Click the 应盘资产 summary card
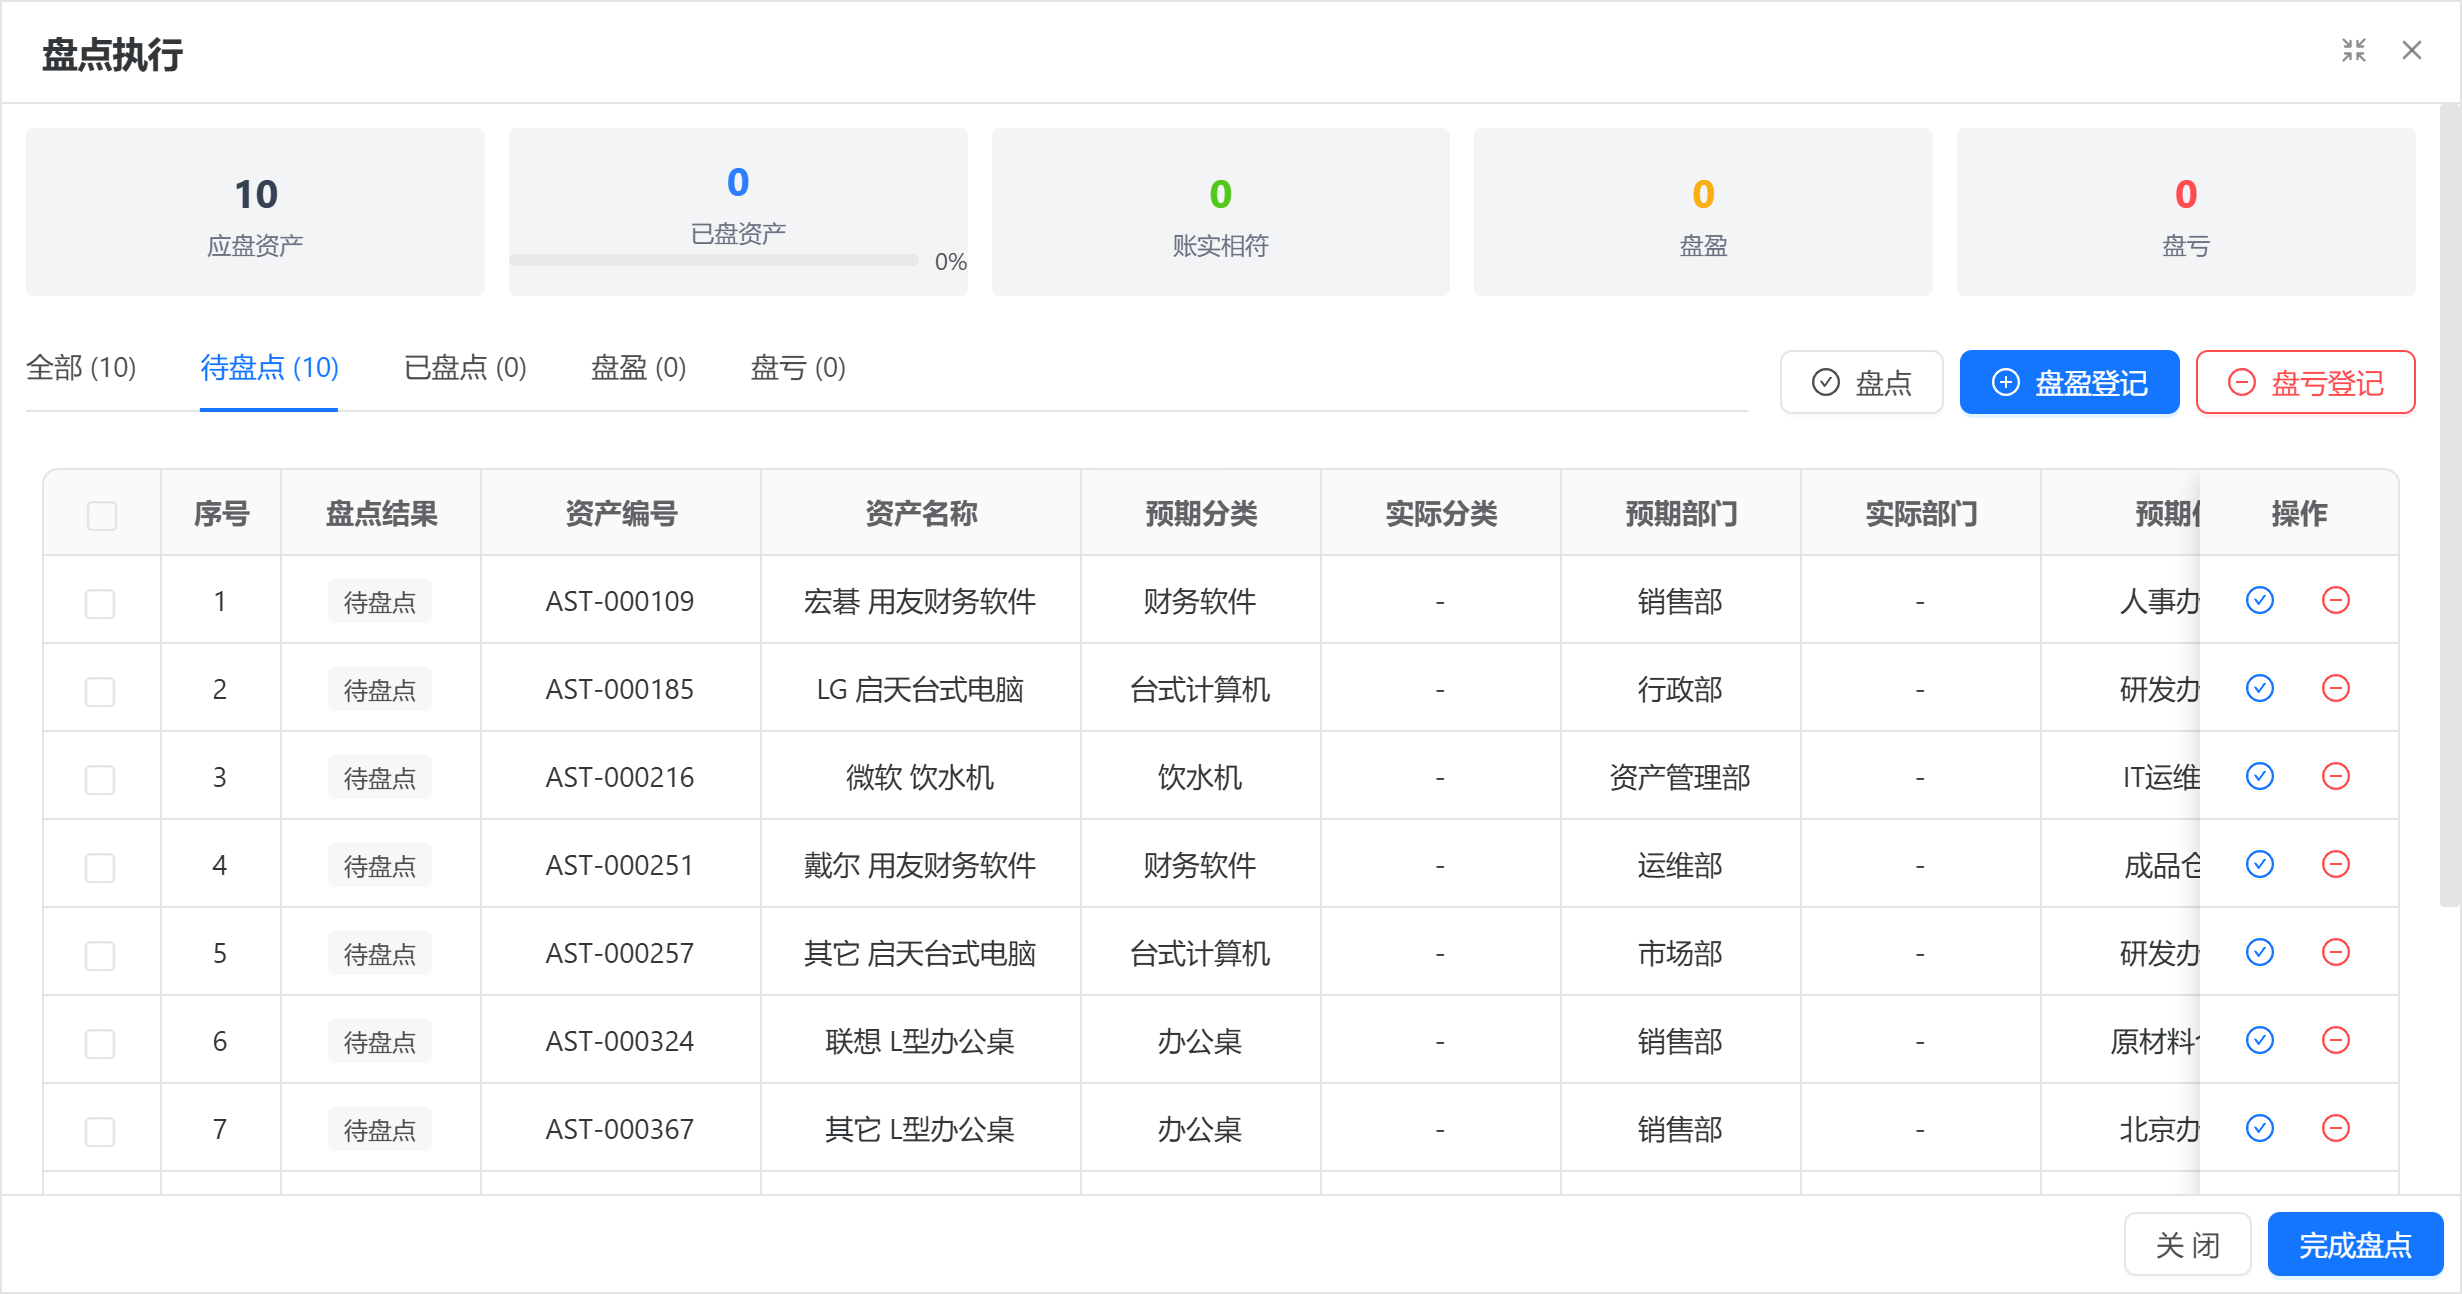2462x1294 pixels. [x=255, y=212]
